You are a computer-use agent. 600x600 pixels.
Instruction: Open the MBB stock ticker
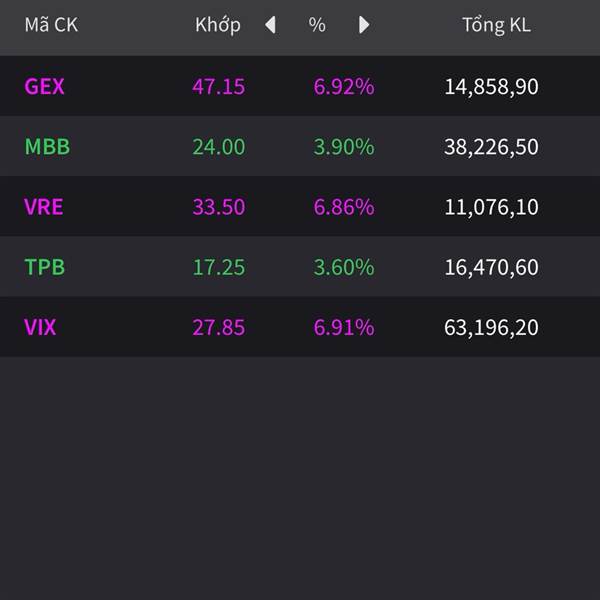click(x=47, y=147)
